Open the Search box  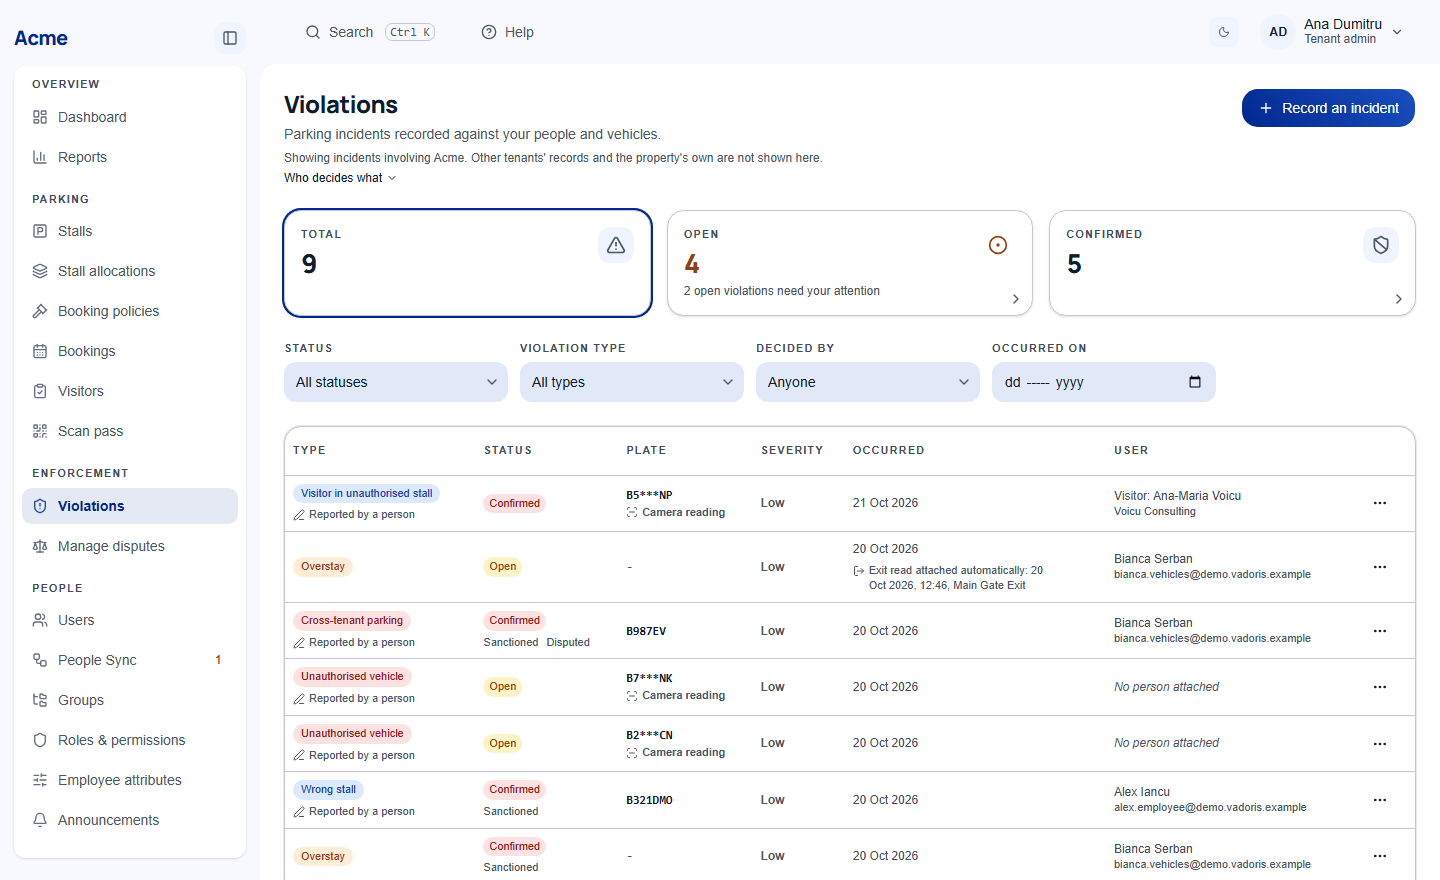(370, 32)
